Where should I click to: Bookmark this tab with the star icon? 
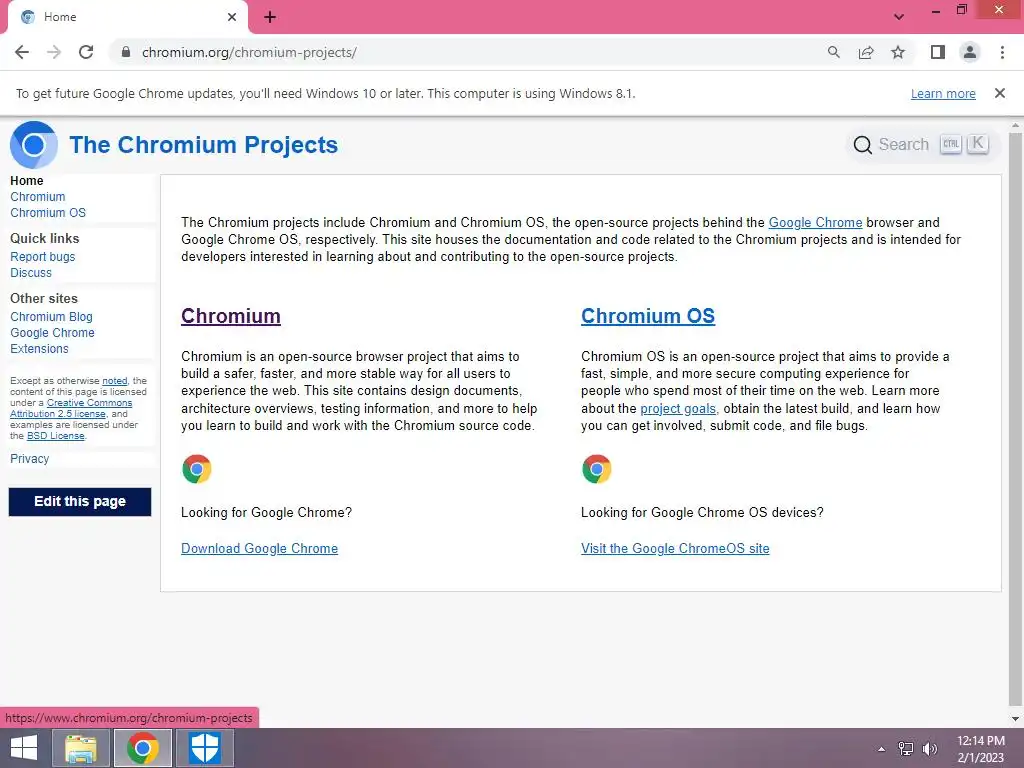pyautogui.click(x=898, y=52)
